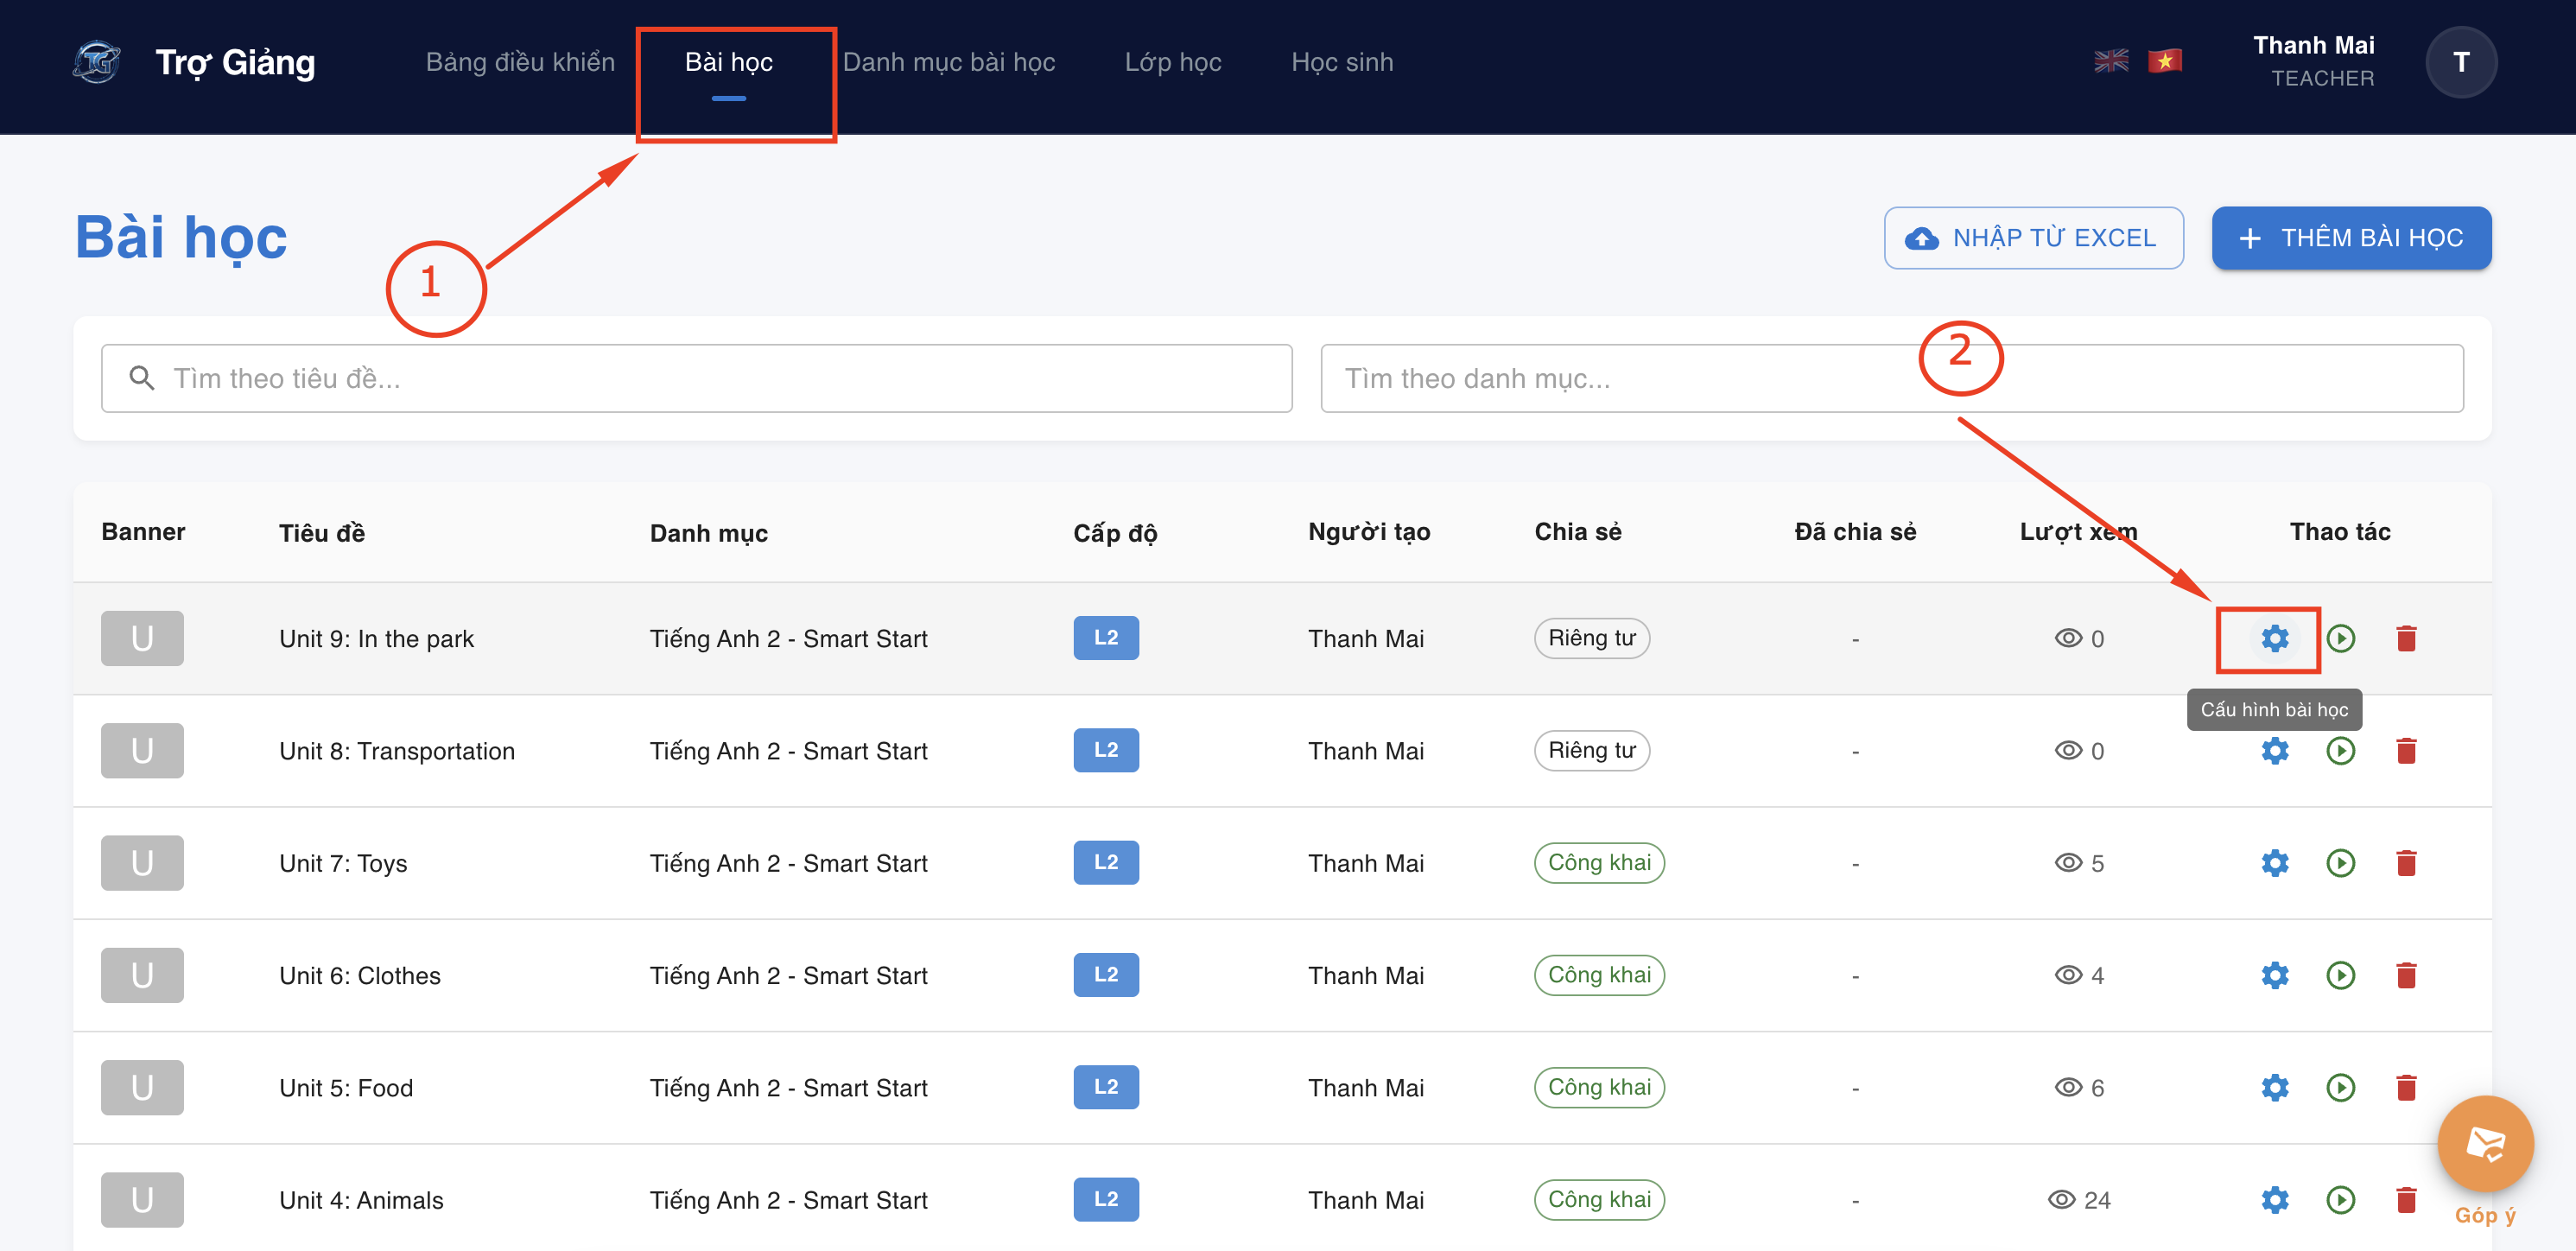Viewport: 2576px width, 1251px height.
Task: Click the title Unit 9: In the park
Action: (376, 639)
